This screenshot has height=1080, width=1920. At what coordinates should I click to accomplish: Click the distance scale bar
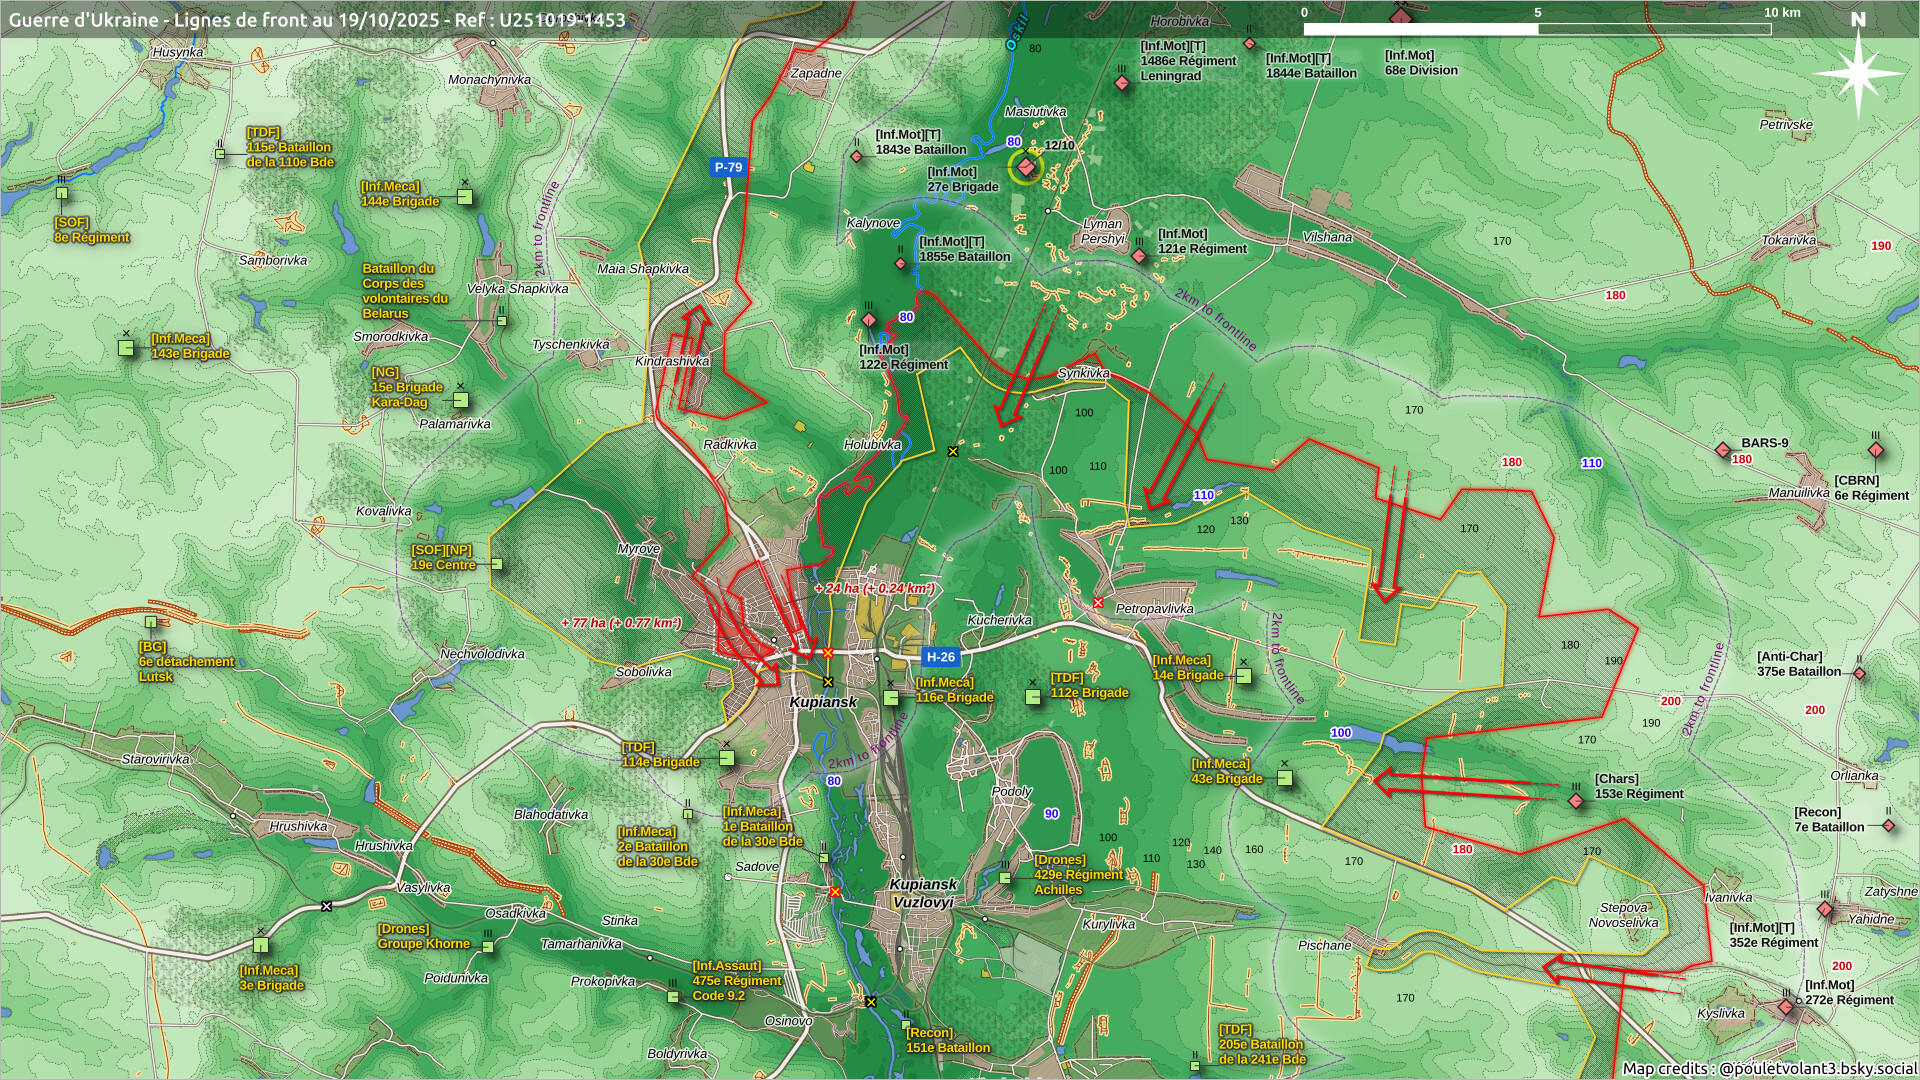[1537, 29]
